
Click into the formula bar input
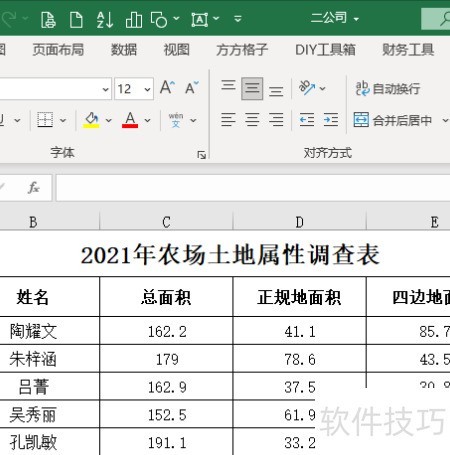tap(253, 188)
